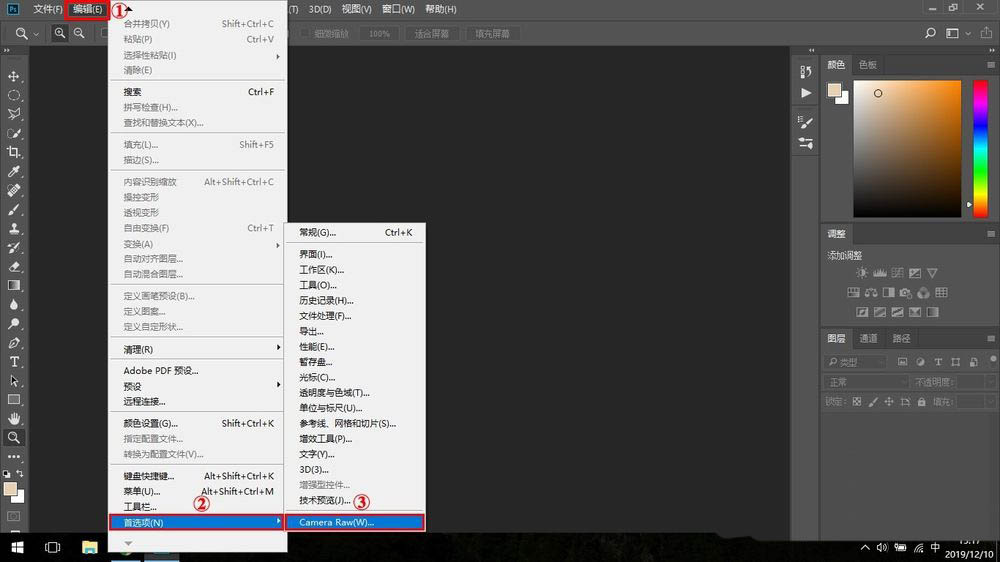Image resolution: width=1000 pixels, height=562 pixels.
Task: Select the Zoom tool in toolbox
Action: coord(13,438)
